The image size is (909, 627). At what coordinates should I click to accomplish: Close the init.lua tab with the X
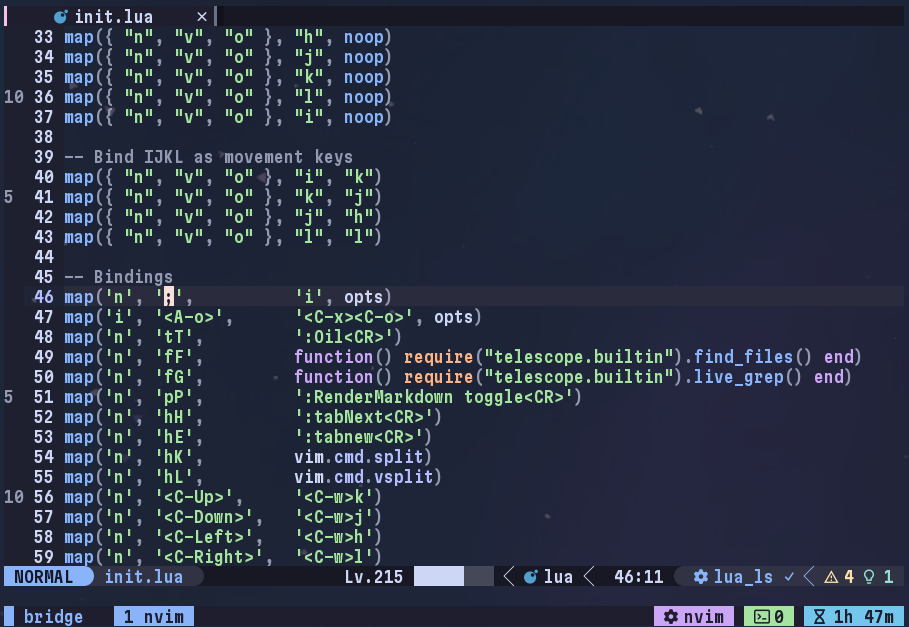tap(201, 17)
